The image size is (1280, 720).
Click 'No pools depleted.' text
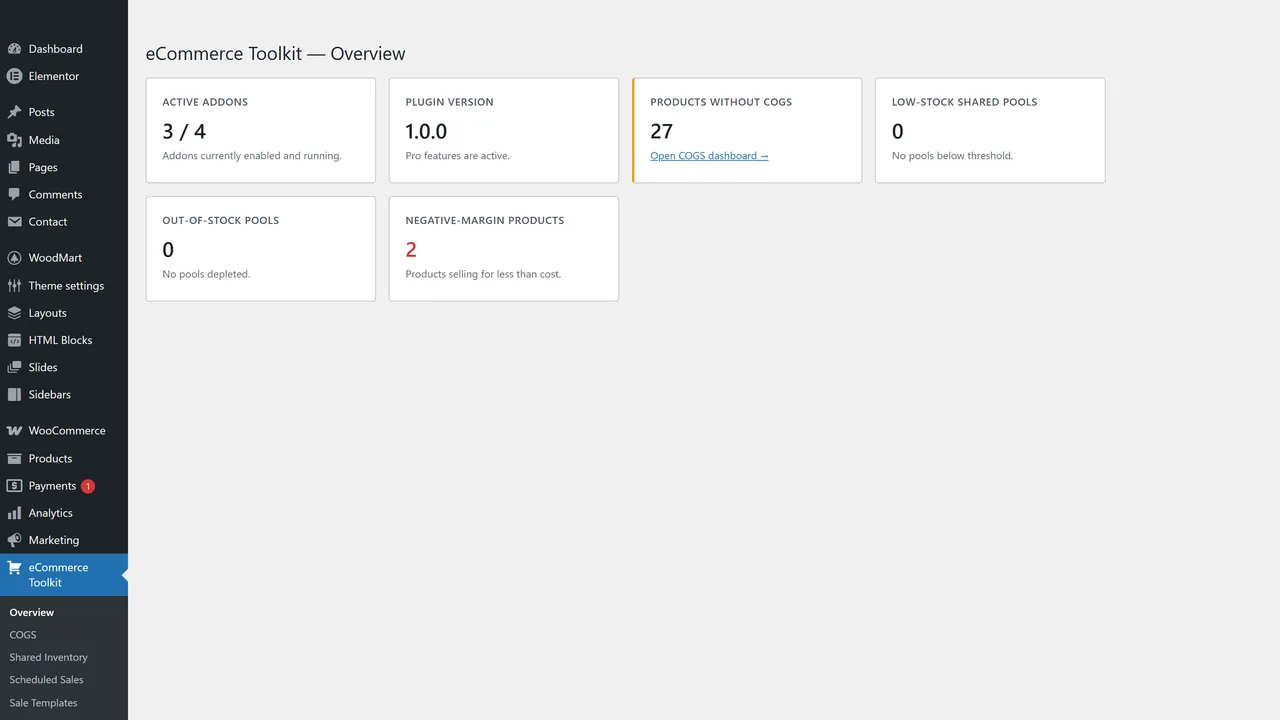click(206, 274)
